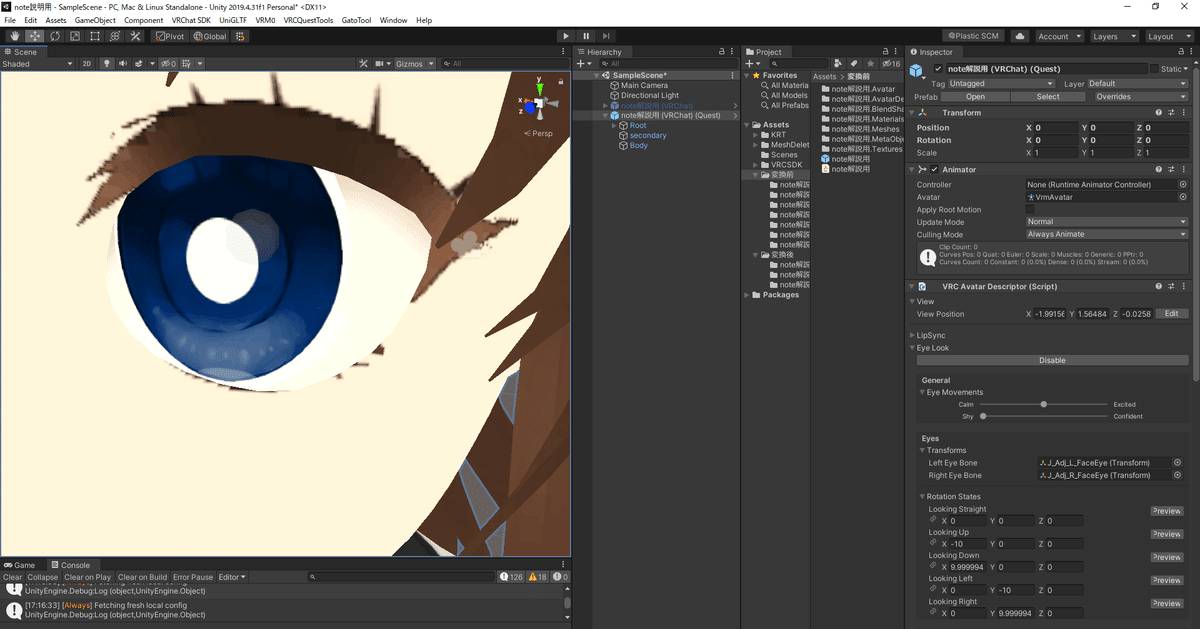The image size is (1200, 629).
Task: Open the custom editor tools
Action: pos(135,36)
